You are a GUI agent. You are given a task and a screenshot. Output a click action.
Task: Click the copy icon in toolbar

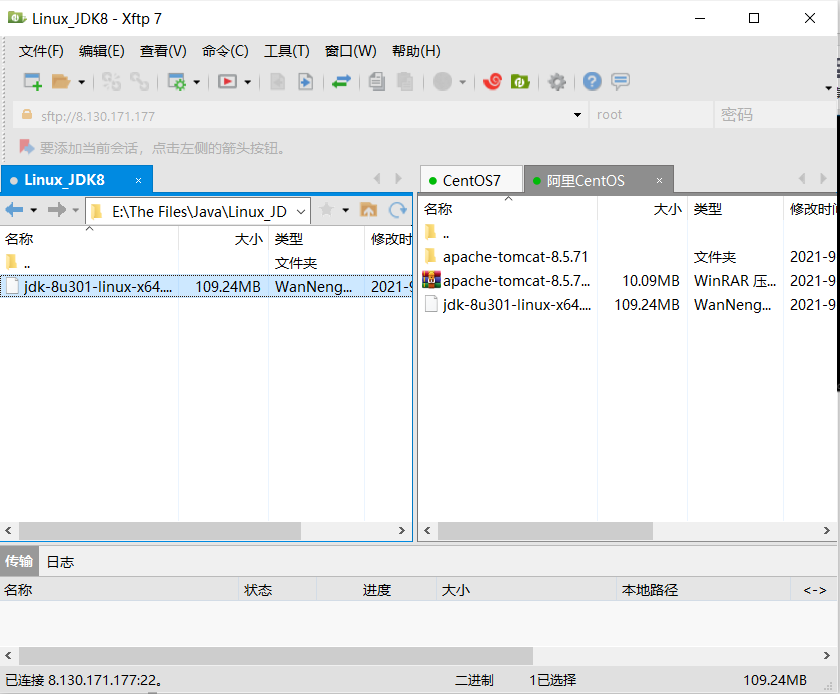[x=377, y=82]
